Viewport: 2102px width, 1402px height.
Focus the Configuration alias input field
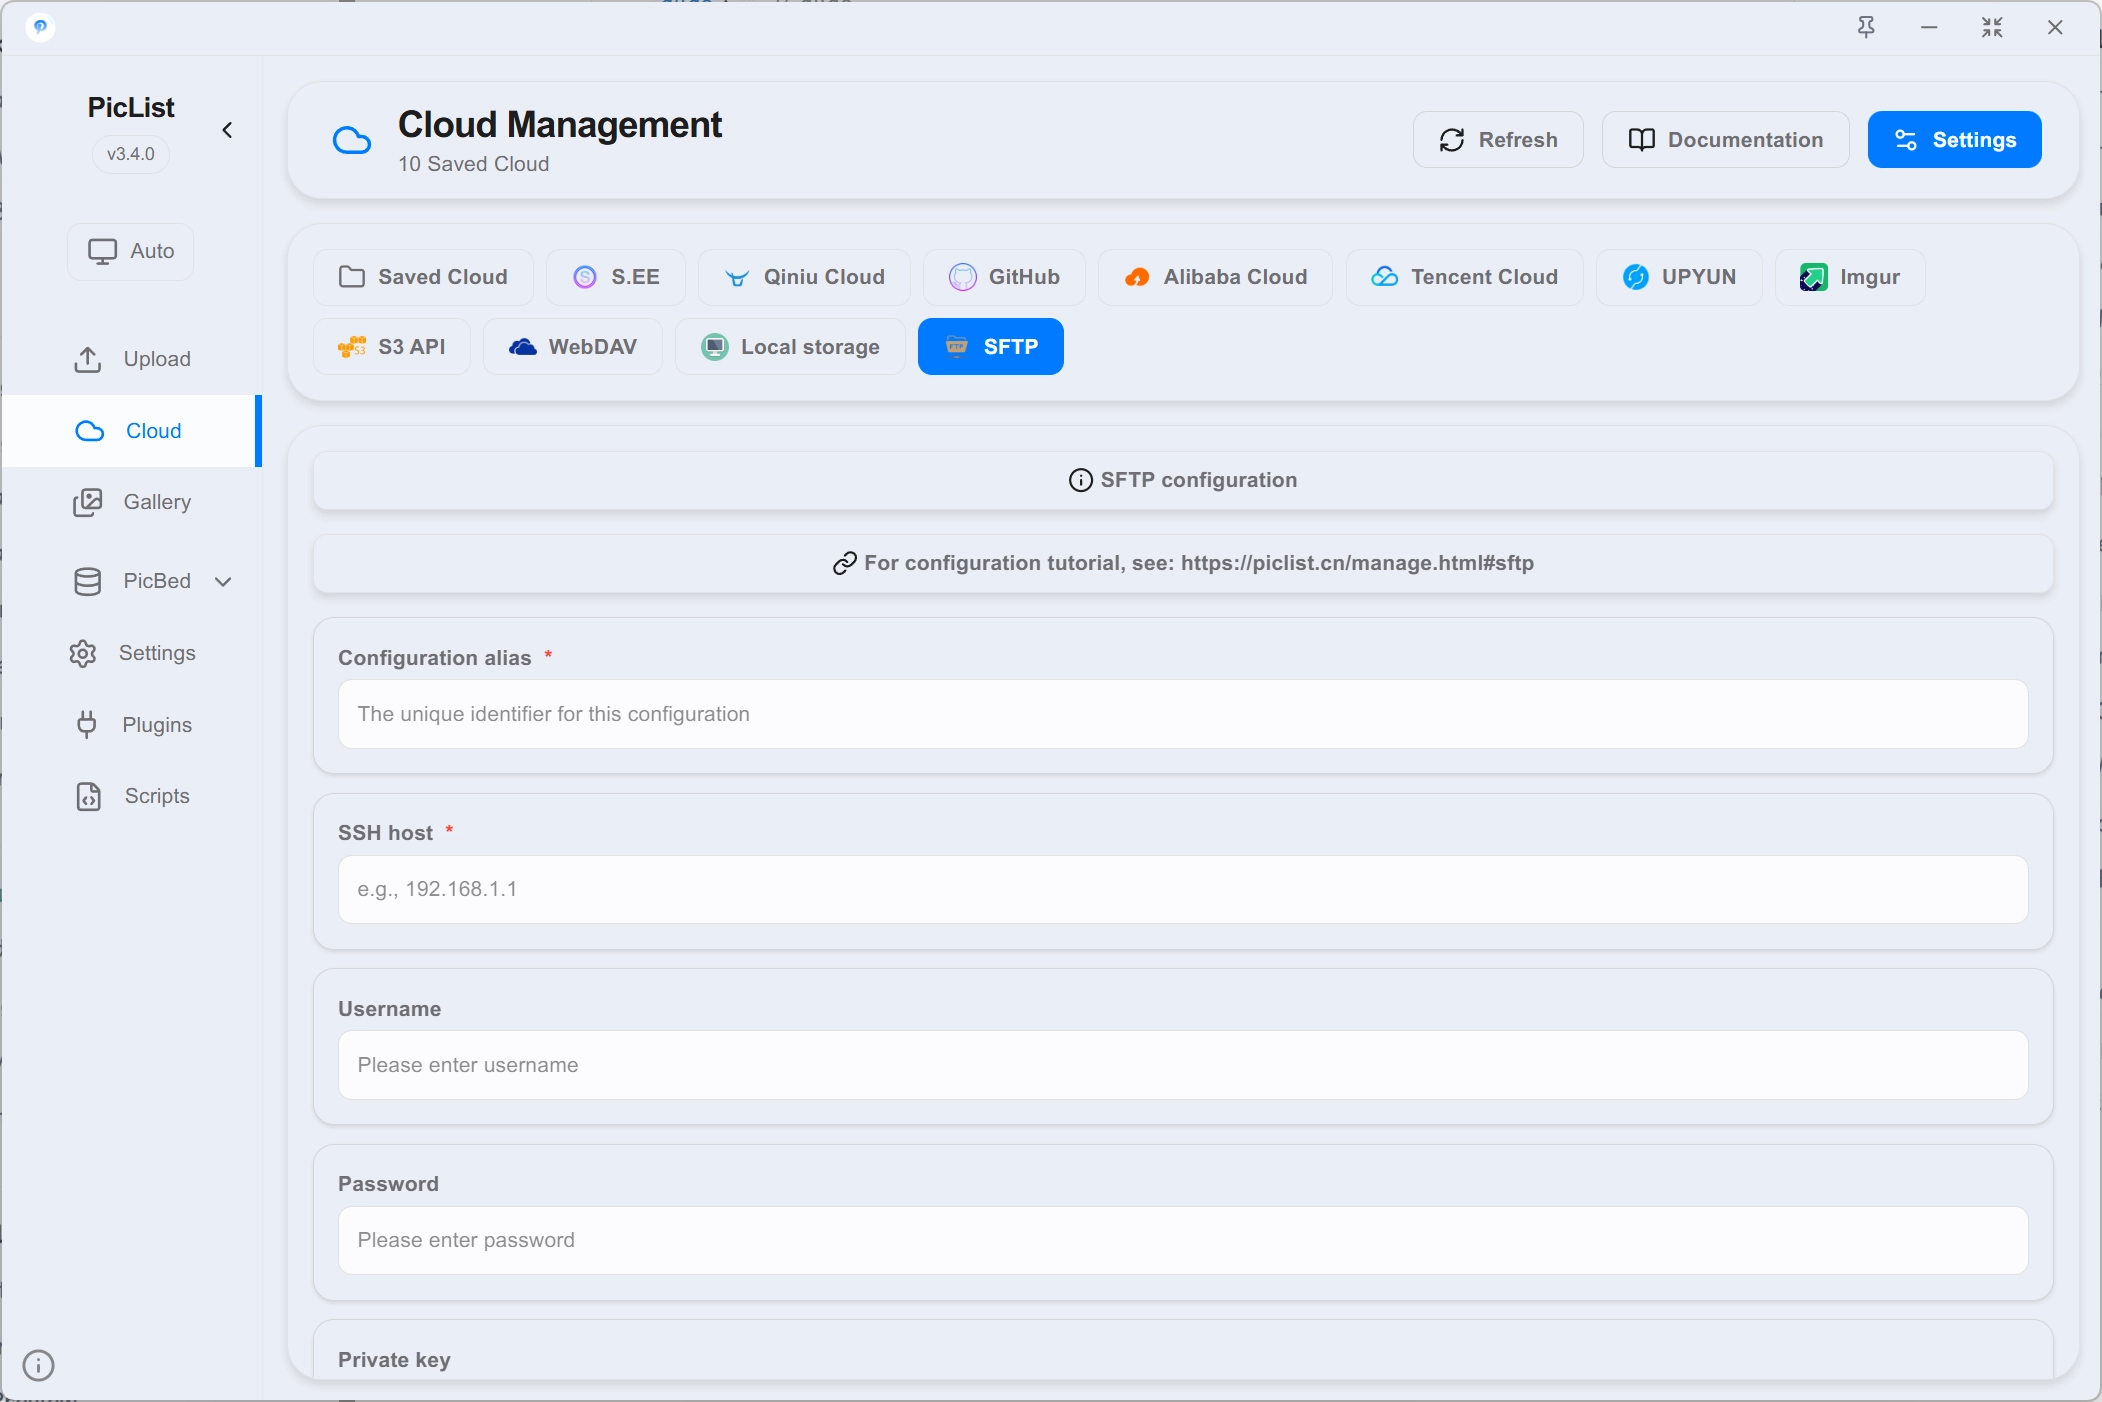[1183, 714]
